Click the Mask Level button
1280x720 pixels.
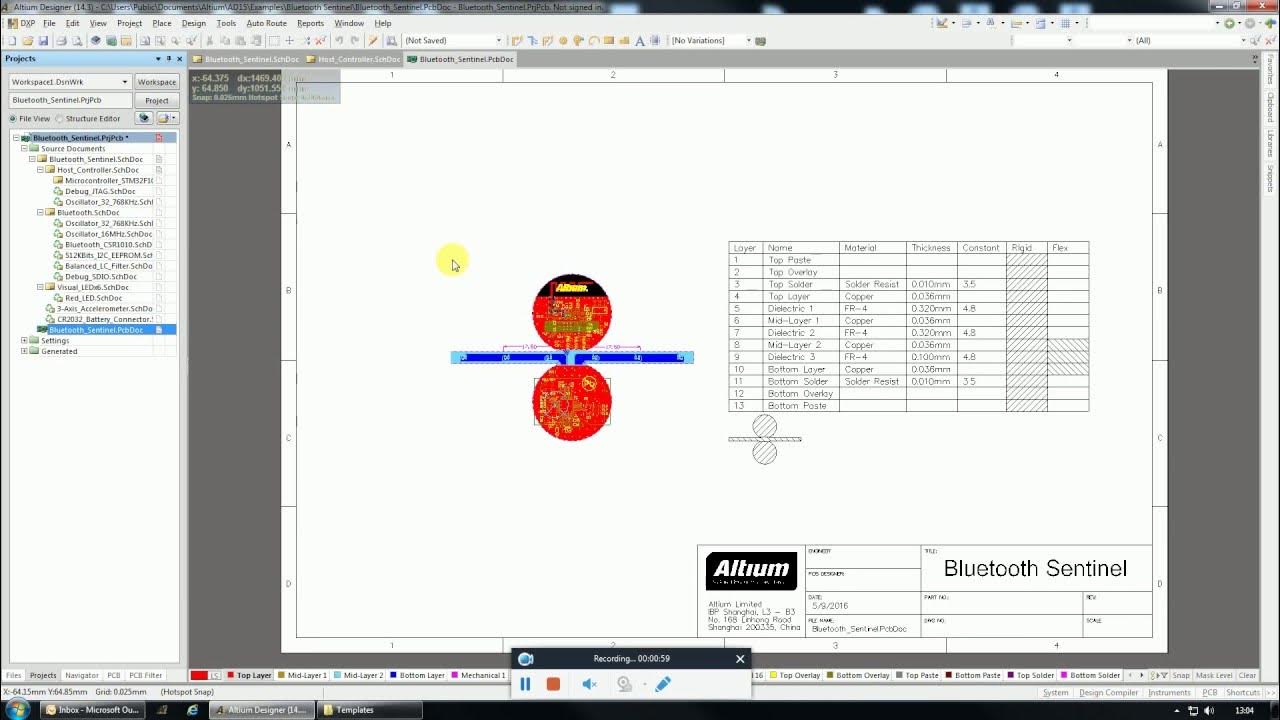click(x=1214, y=676)
